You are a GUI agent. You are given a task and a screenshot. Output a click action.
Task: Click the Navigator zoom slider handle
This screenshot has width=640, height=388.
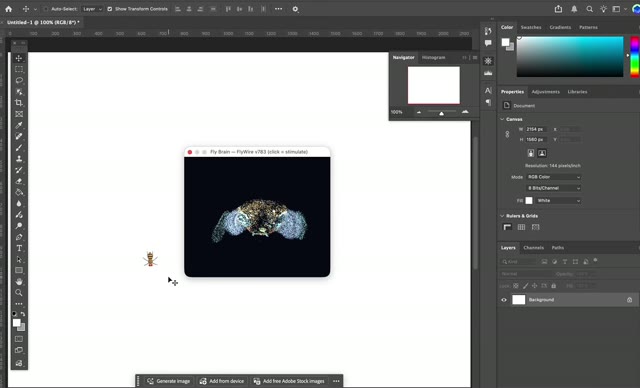pos(441,113)
